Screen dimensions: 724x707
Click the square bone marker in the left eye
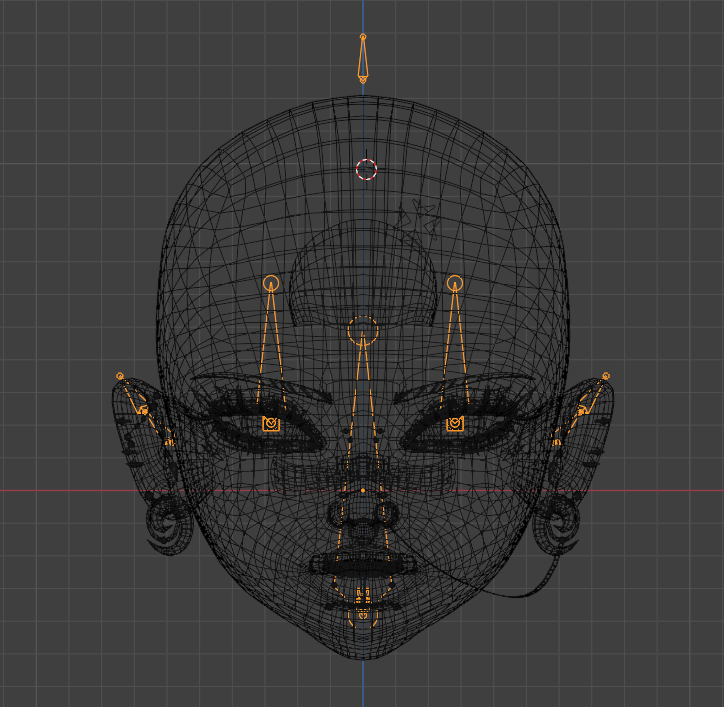271,423
